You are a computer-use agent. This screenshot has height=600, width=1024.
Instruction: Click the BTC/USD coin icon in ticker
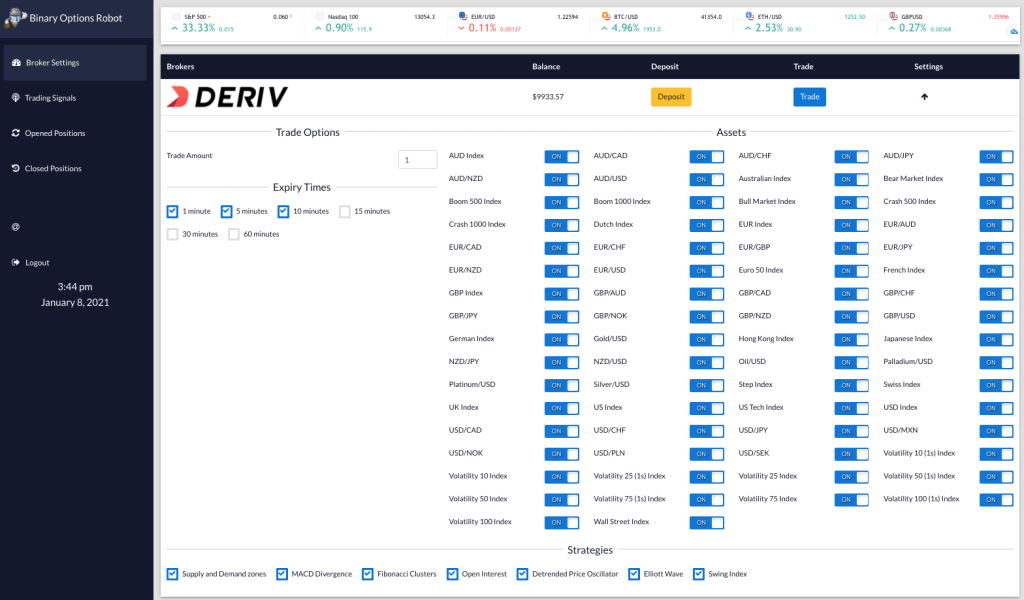(606, 16)
